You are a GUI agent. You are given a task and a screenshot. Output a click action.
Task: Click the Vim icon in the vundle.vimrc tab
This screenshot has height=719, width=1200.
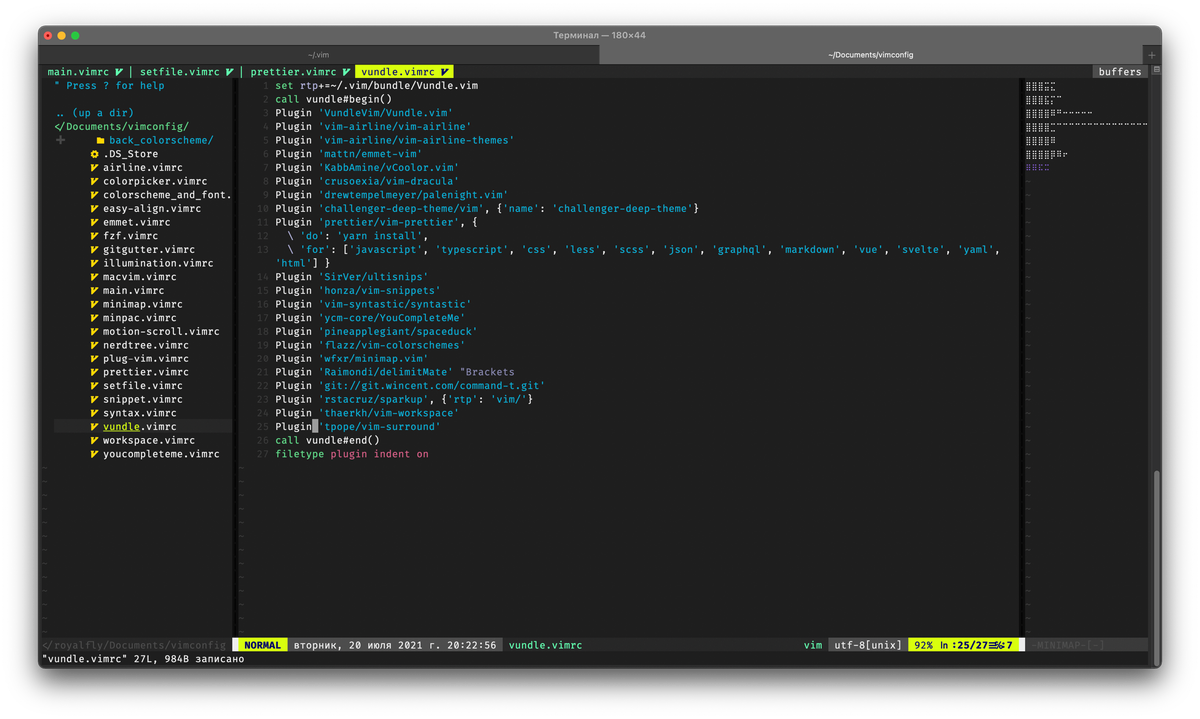pyautogui.click(x=444, y=72)
